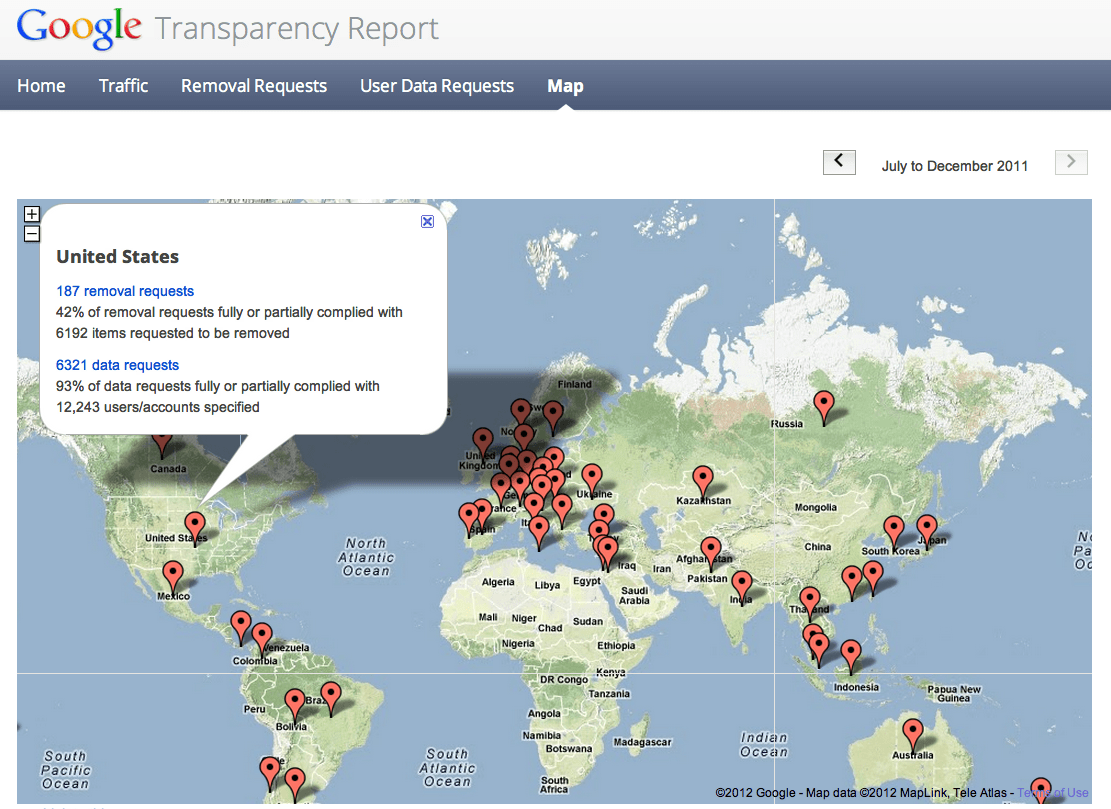Click the Canada map pin
This screenshot has height=809, width=1111.
pyautogui.click(x=162, y=445)
